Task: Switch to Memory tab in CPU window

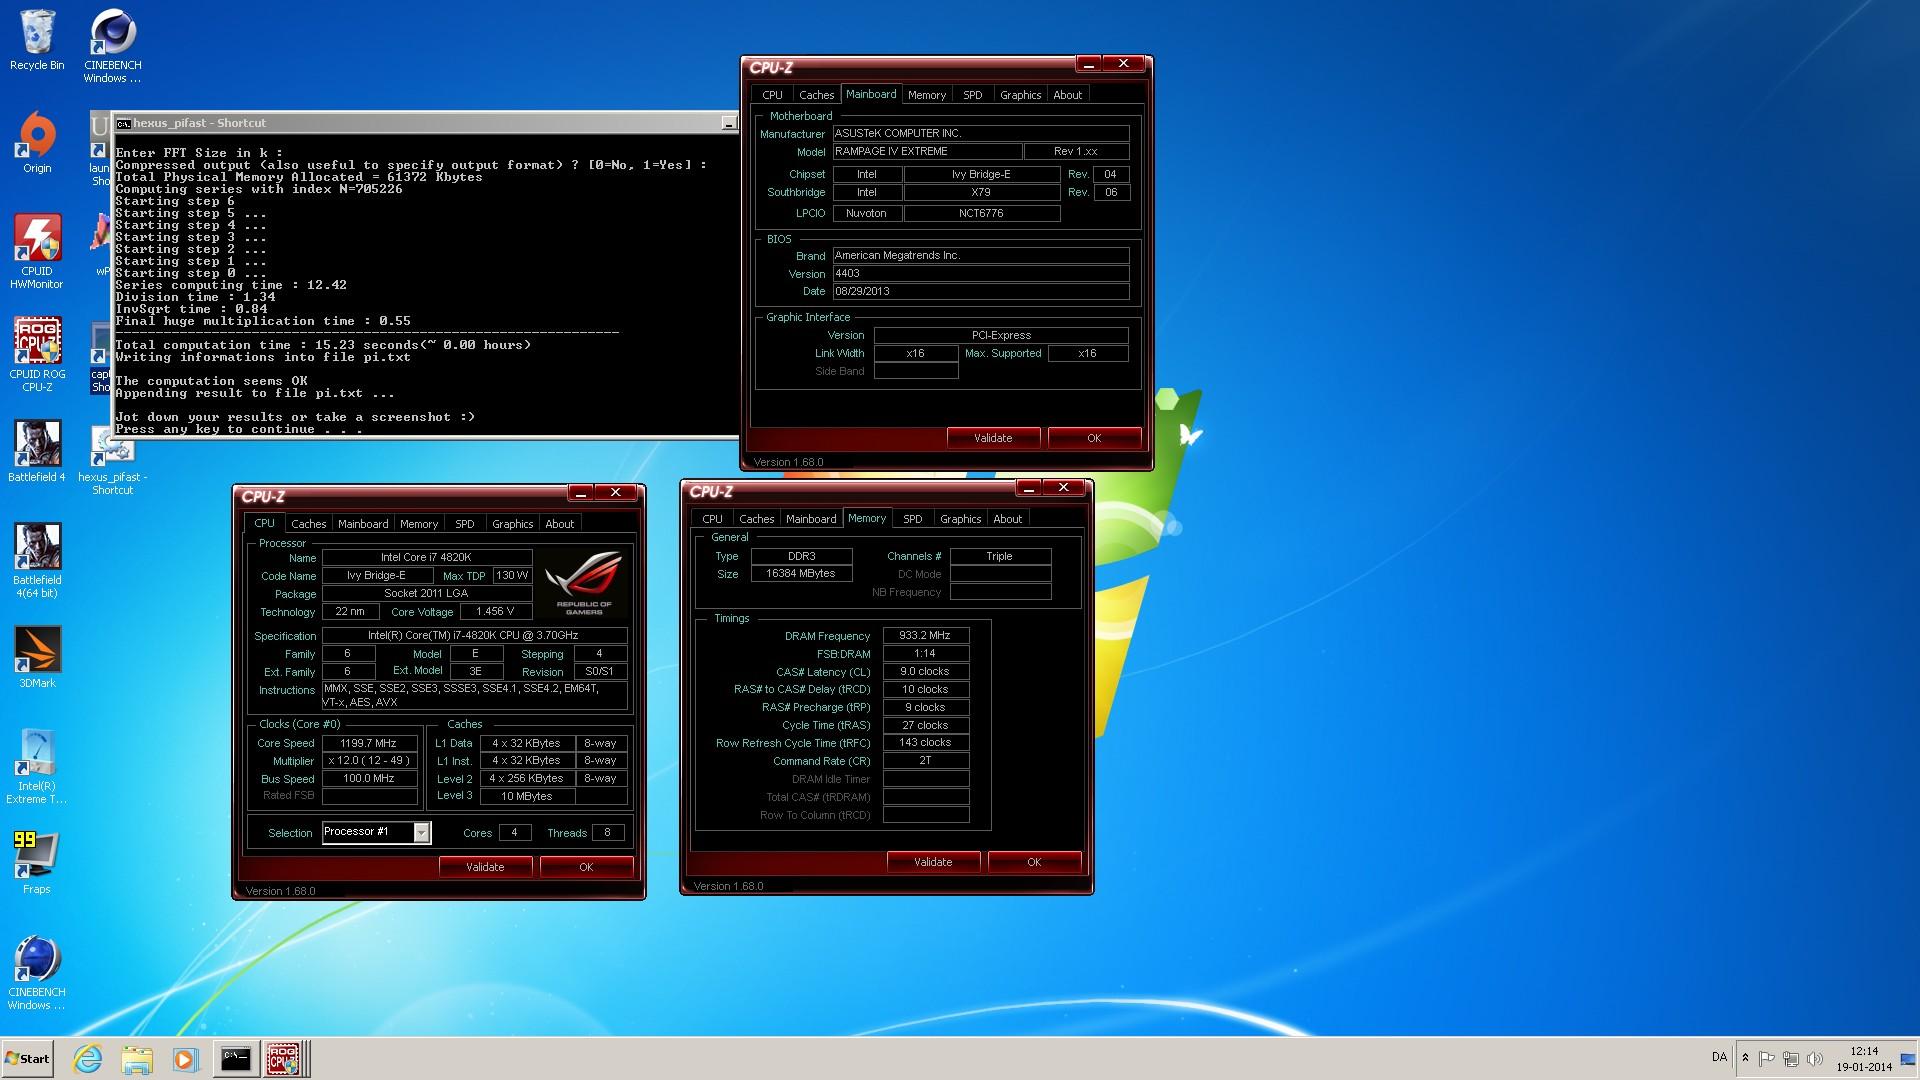Action: pos(419,524)
